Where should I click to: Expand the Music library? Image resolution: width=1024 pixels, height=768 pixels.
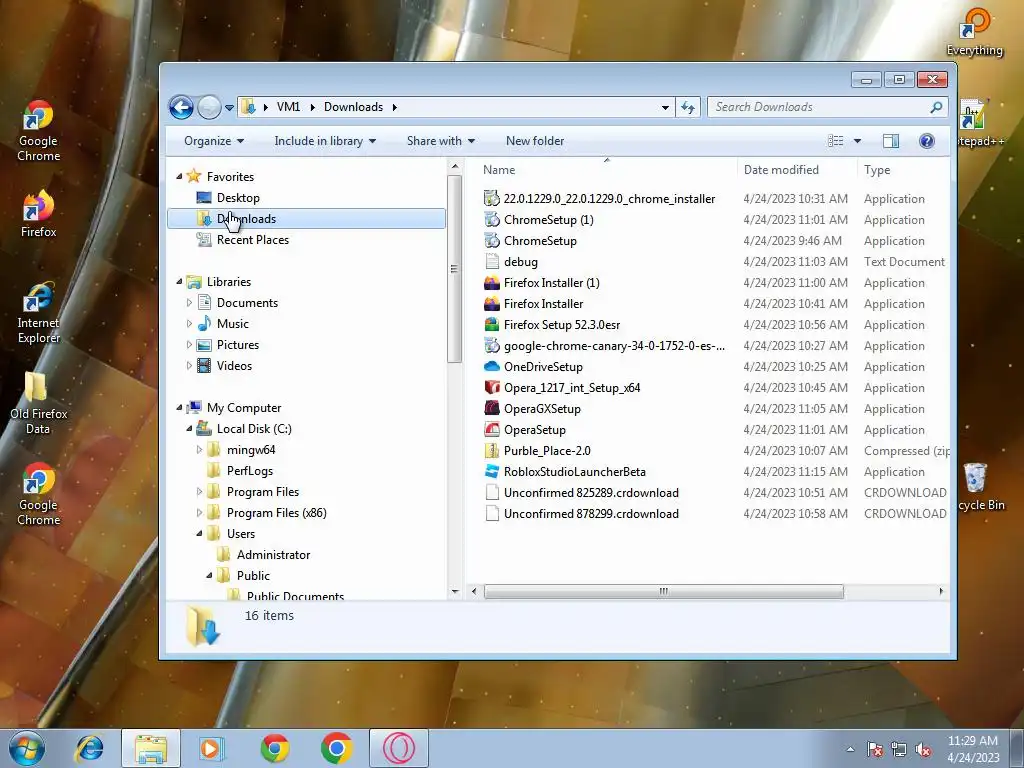[x=189, y=324]
